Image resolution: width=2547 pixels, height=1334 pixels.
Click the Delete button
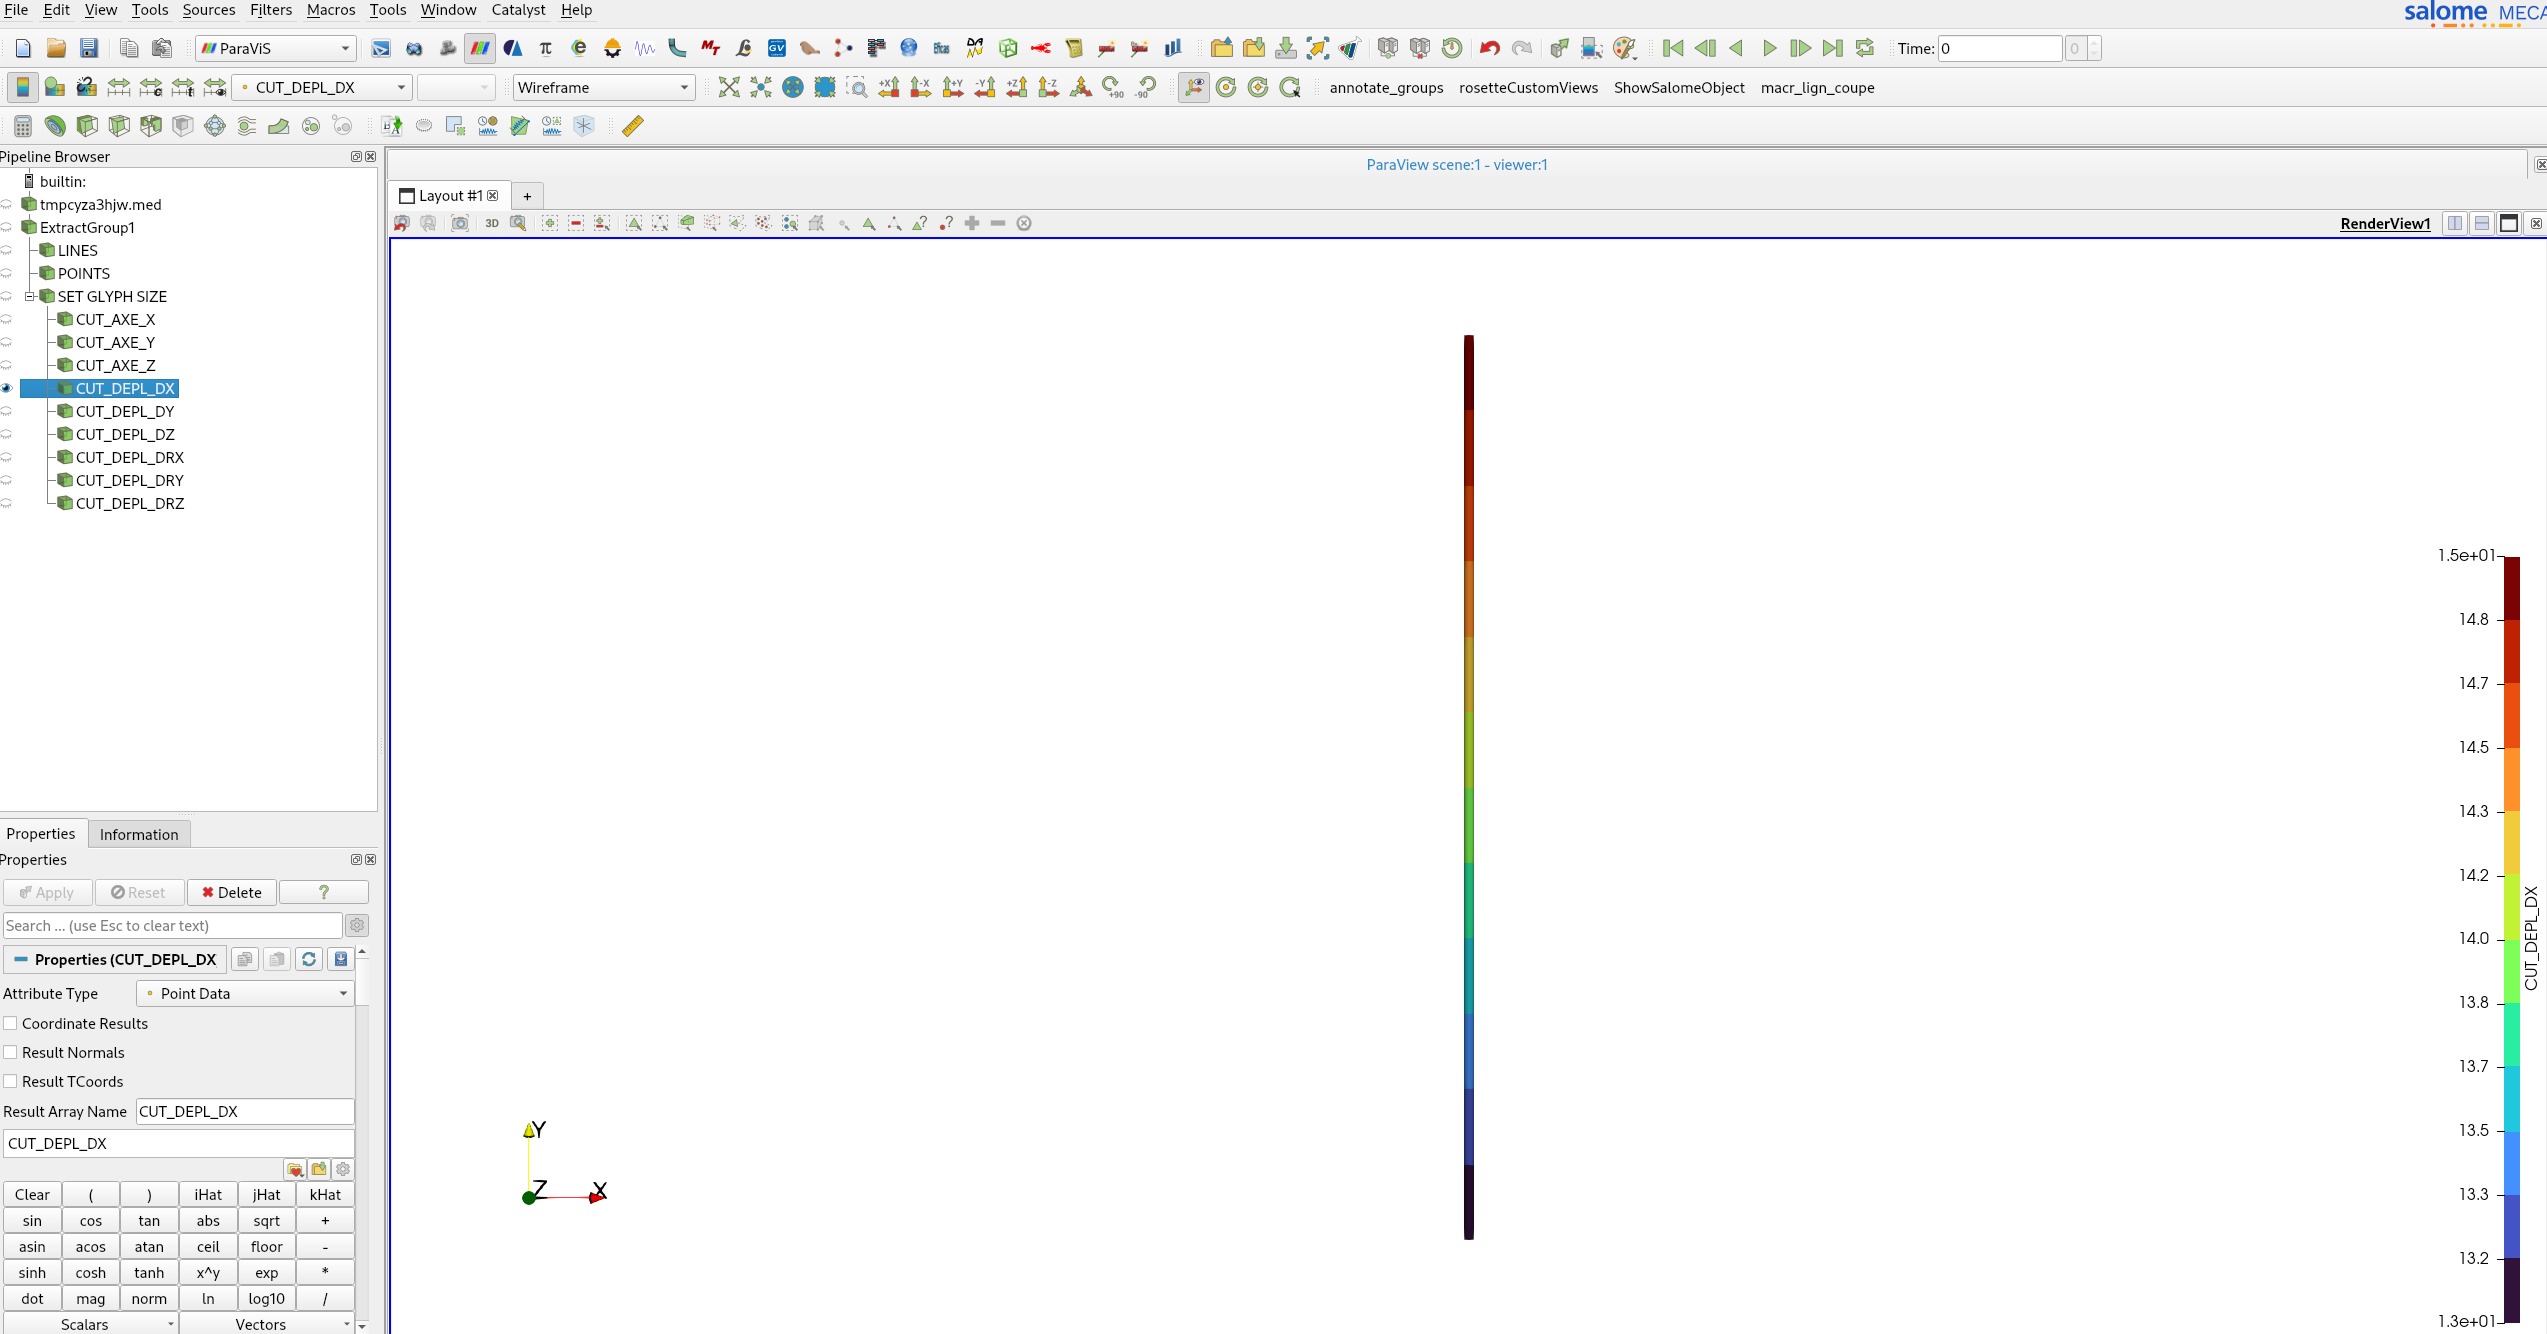(x=232, y=892)
